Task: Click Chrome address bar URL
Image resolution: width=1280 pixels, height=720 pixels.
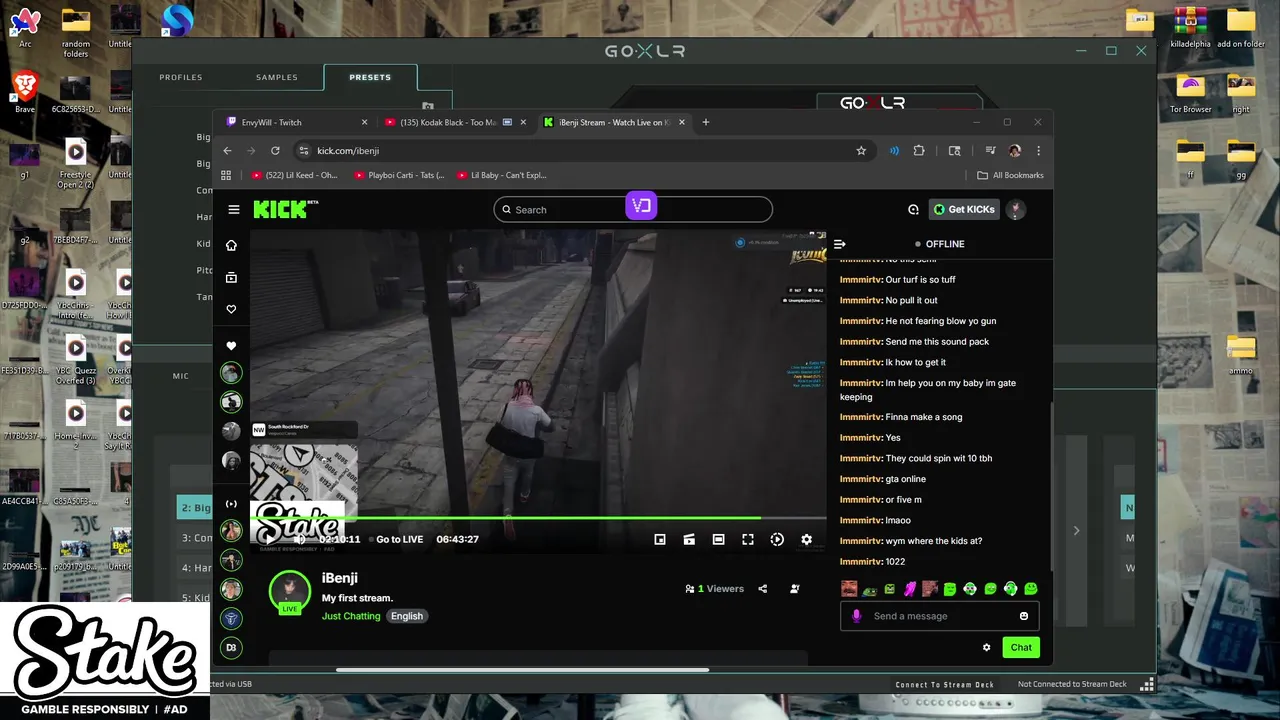Action: click(x=348, y=151)
